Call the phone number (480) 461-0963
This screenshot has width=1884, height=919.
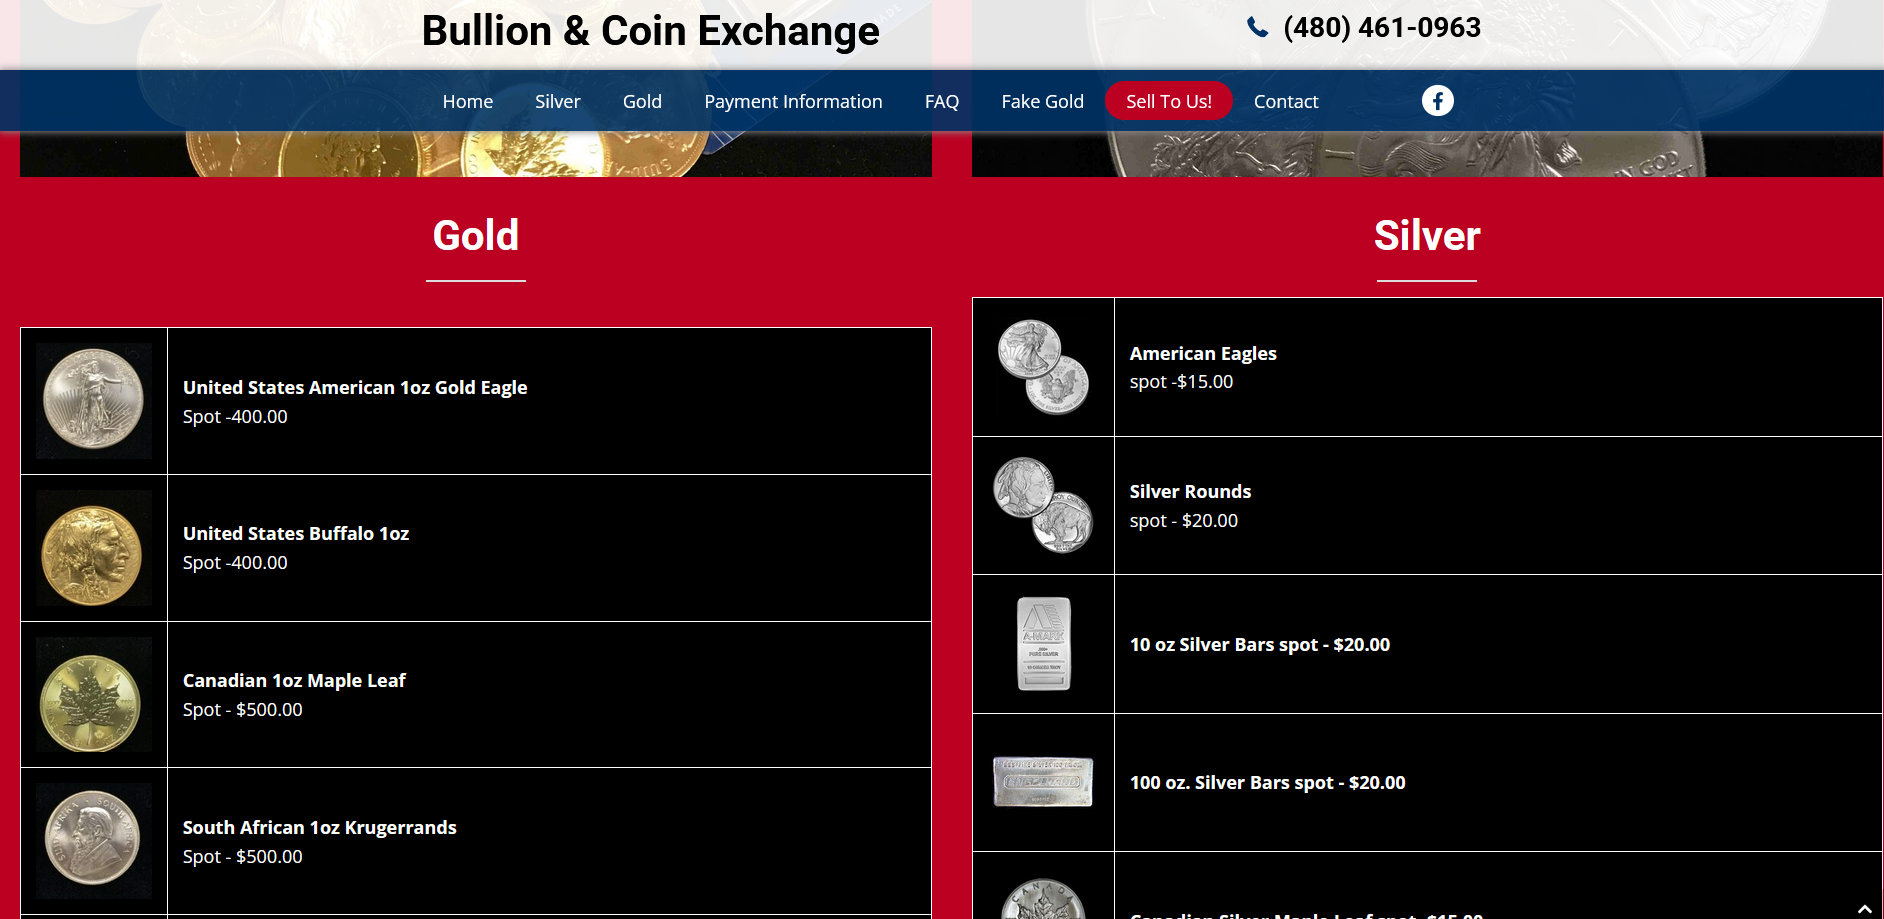tap(1382, 28)
